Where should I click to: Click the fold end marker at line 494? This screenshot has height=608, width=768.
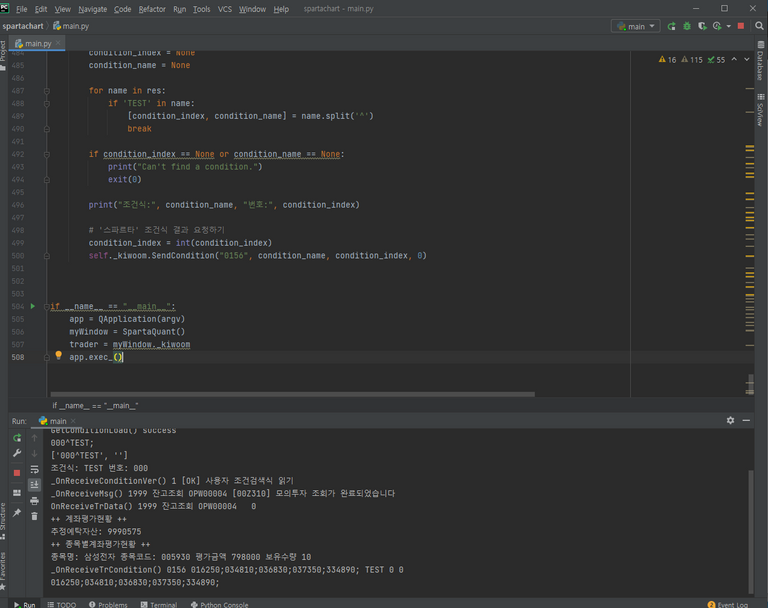click(47, 180)
